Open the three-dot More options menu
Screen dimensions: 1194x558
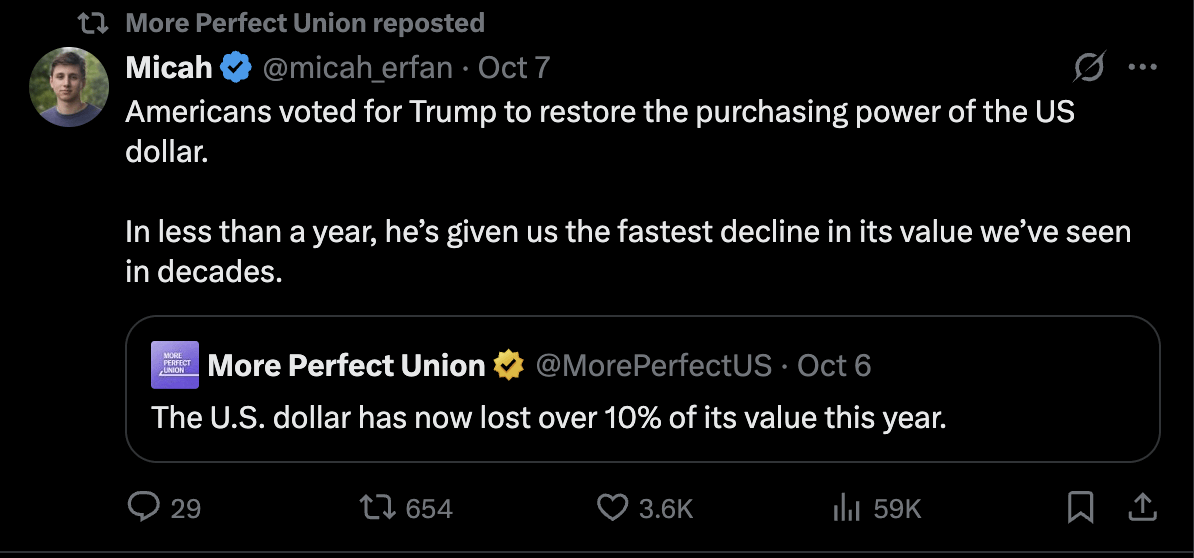(x=1141, y=68)
